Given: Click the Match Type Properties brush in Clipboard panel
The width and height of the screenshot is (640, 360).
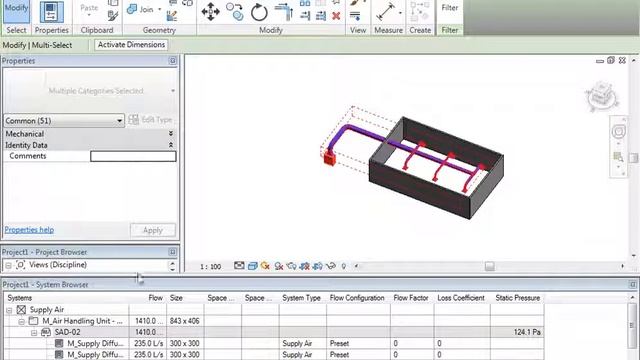Looking at the screenshot, I should (x=113, y=16).
